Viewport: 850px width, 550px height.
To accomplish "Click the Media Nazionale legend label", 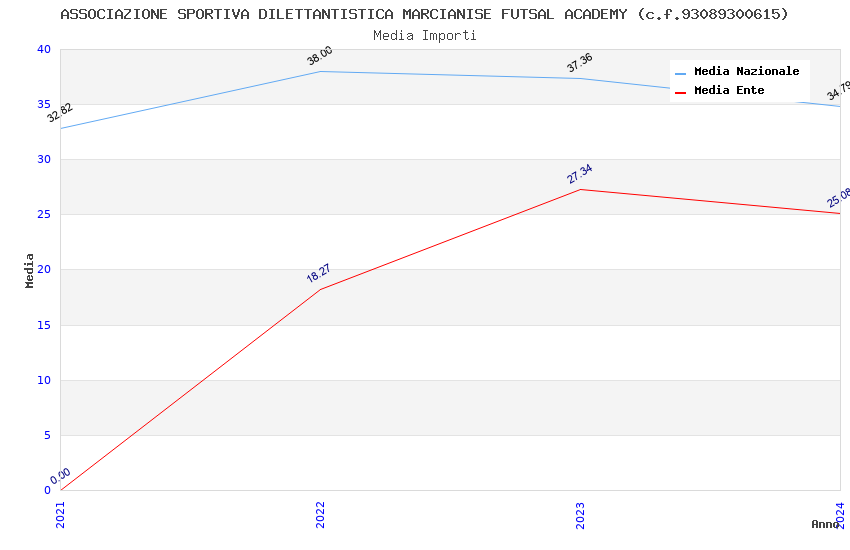I will point(746,72).
